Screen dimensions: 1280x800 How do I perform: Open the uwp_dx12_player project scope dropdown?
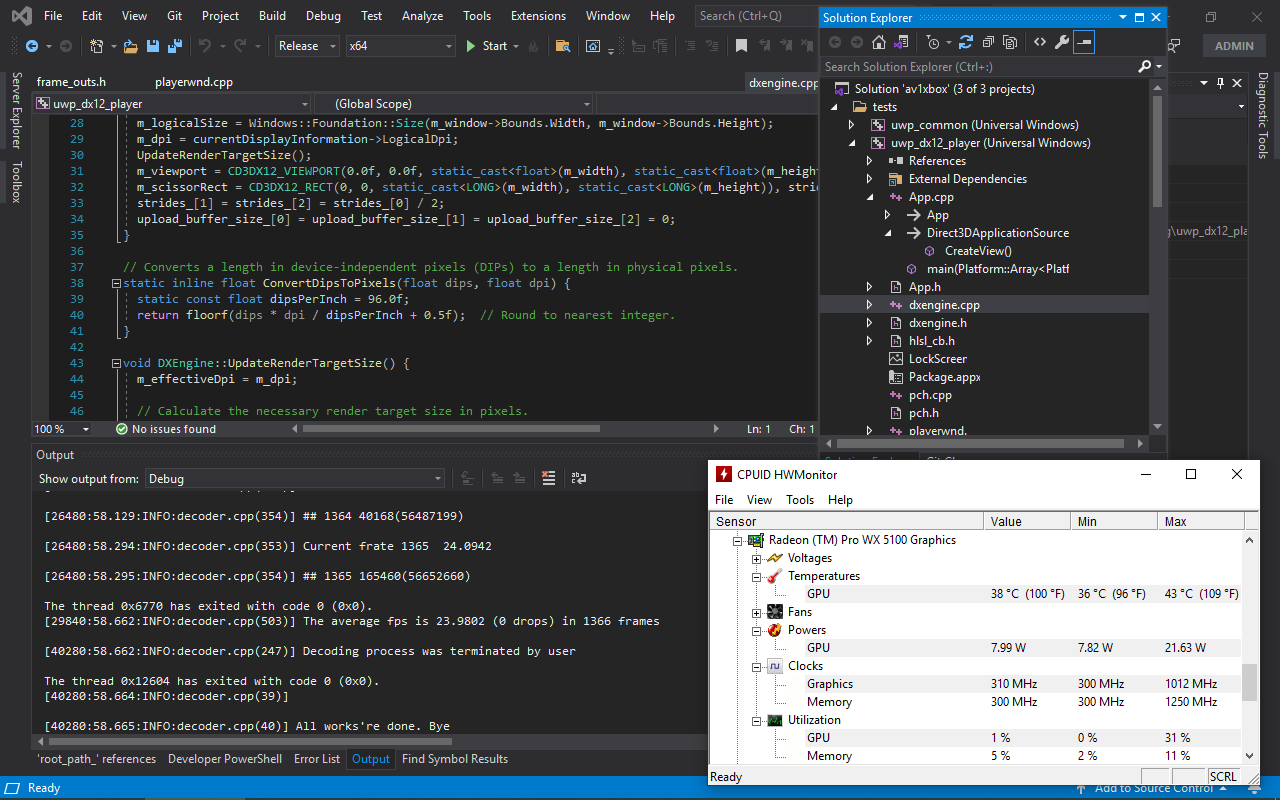pos(172,103)
